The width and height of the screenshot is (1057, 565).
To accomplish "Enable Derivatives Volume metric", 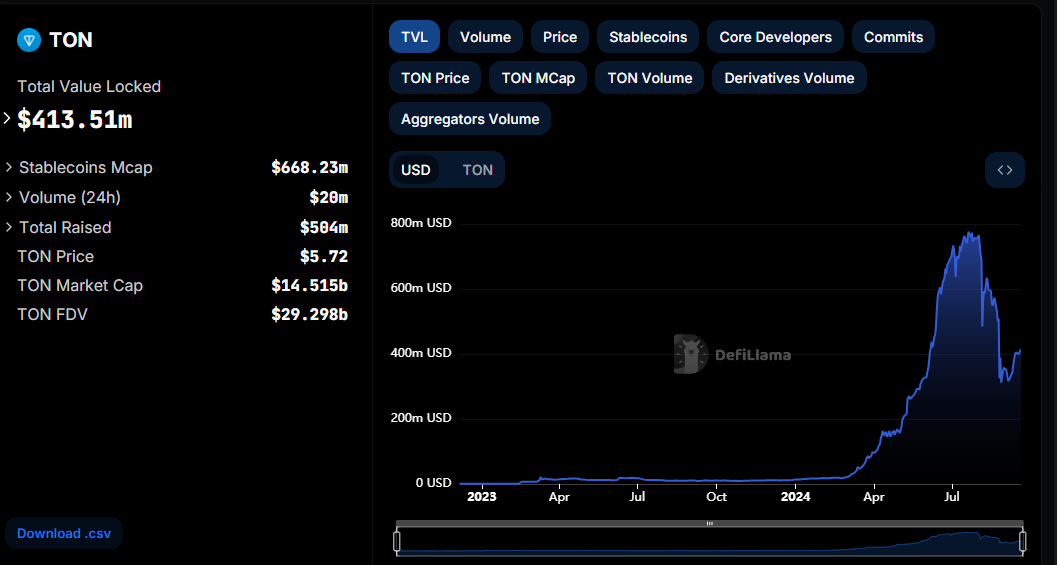I will (789, 78).
